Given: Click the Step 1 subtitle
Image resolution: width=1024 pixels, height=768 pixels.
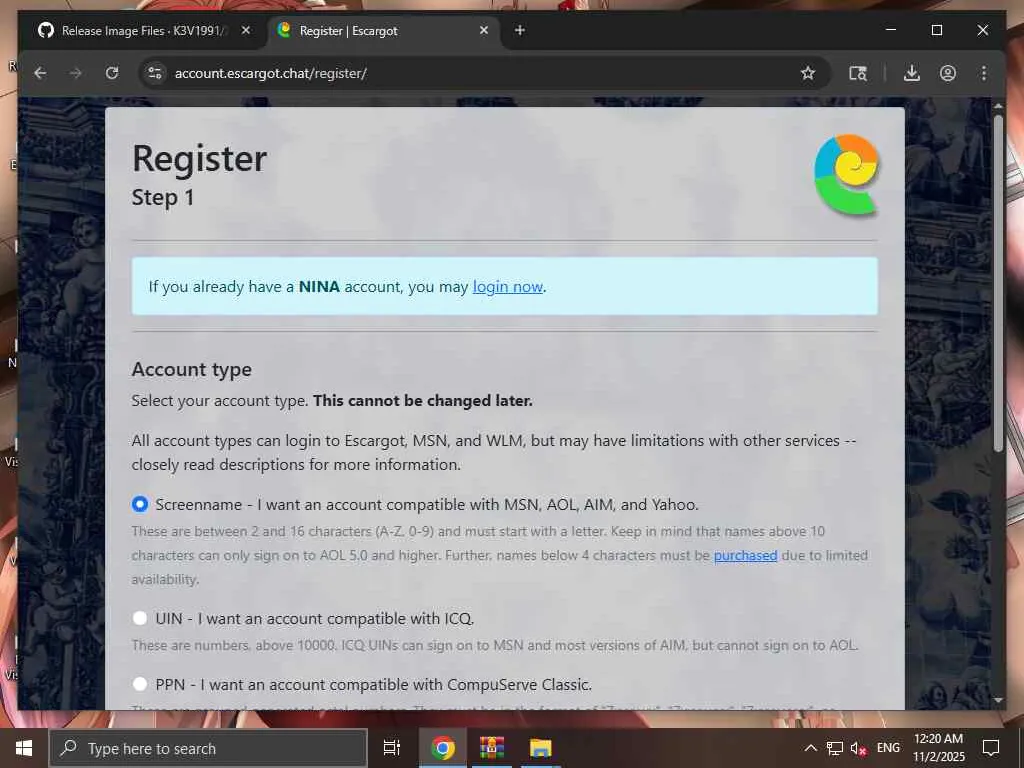Looking at the screenshot, I should (x=163, y=197).
